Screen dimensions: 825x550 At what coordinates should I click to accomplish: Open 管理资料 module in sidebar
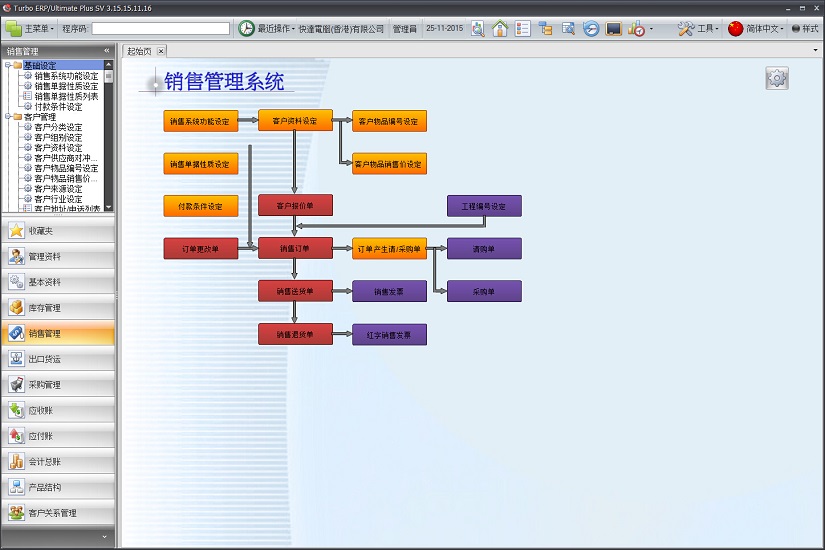tap(58, 256)
